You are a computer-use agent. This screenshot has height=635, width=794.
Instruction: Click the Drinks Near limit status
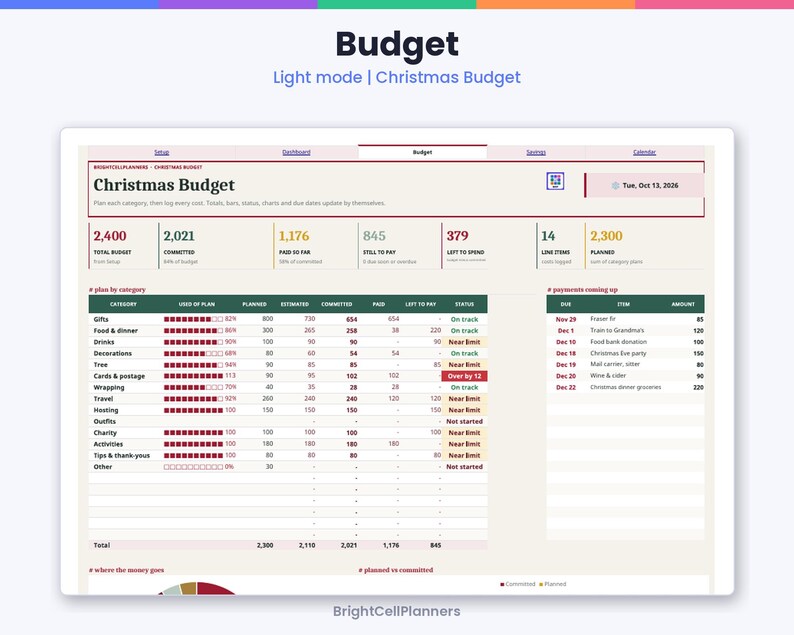[464, 342]
